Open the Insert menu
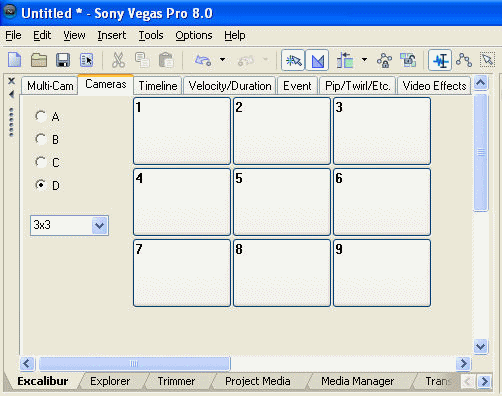Screen dimensions: 502x396 (x=112, y=35)
